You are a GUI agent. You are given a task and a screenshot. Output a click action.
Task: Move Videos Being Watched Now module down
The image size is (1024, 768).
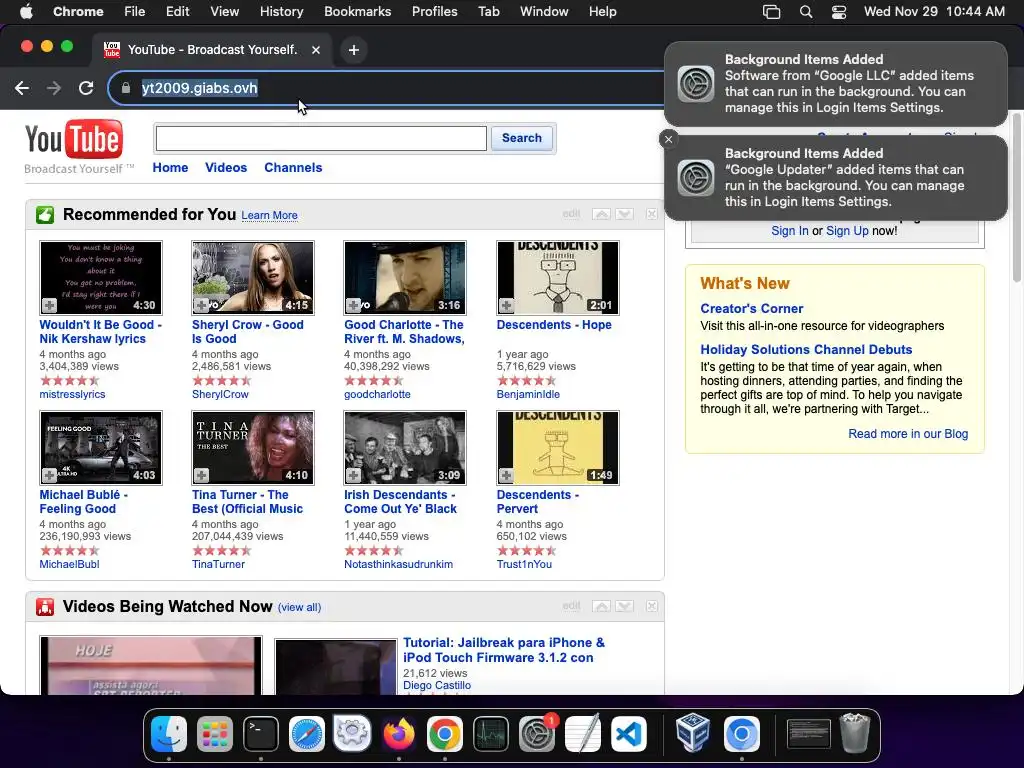point(624,606)
